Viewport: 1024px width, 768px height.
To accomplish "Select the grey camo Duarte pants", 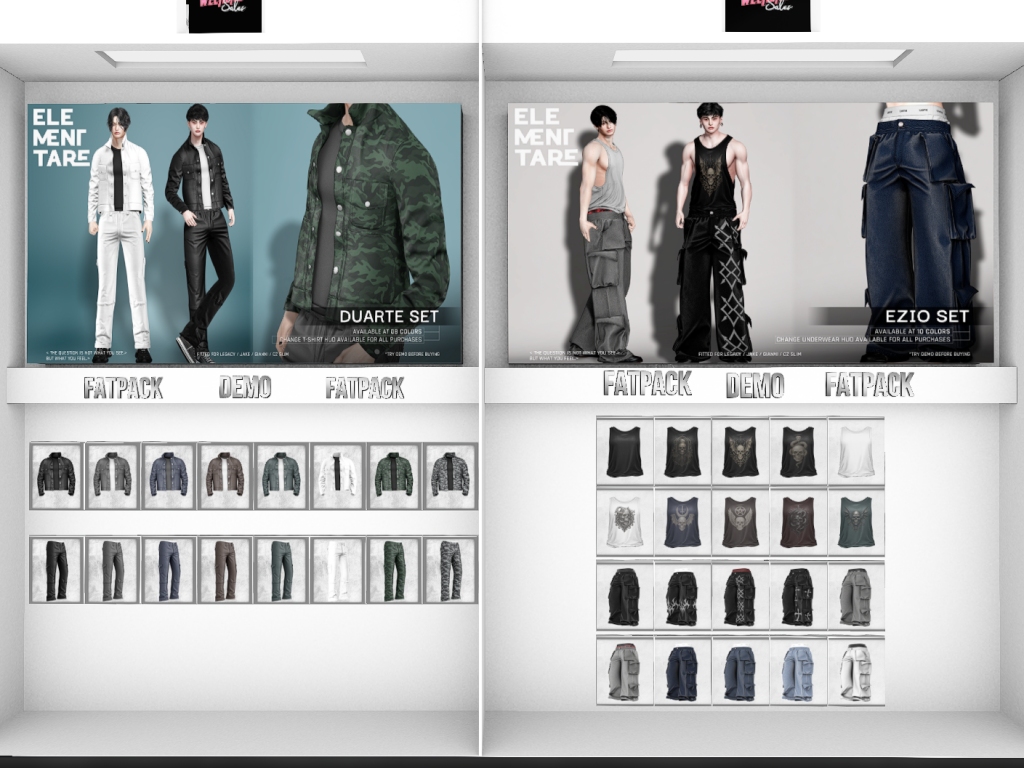I will [450, 570].
